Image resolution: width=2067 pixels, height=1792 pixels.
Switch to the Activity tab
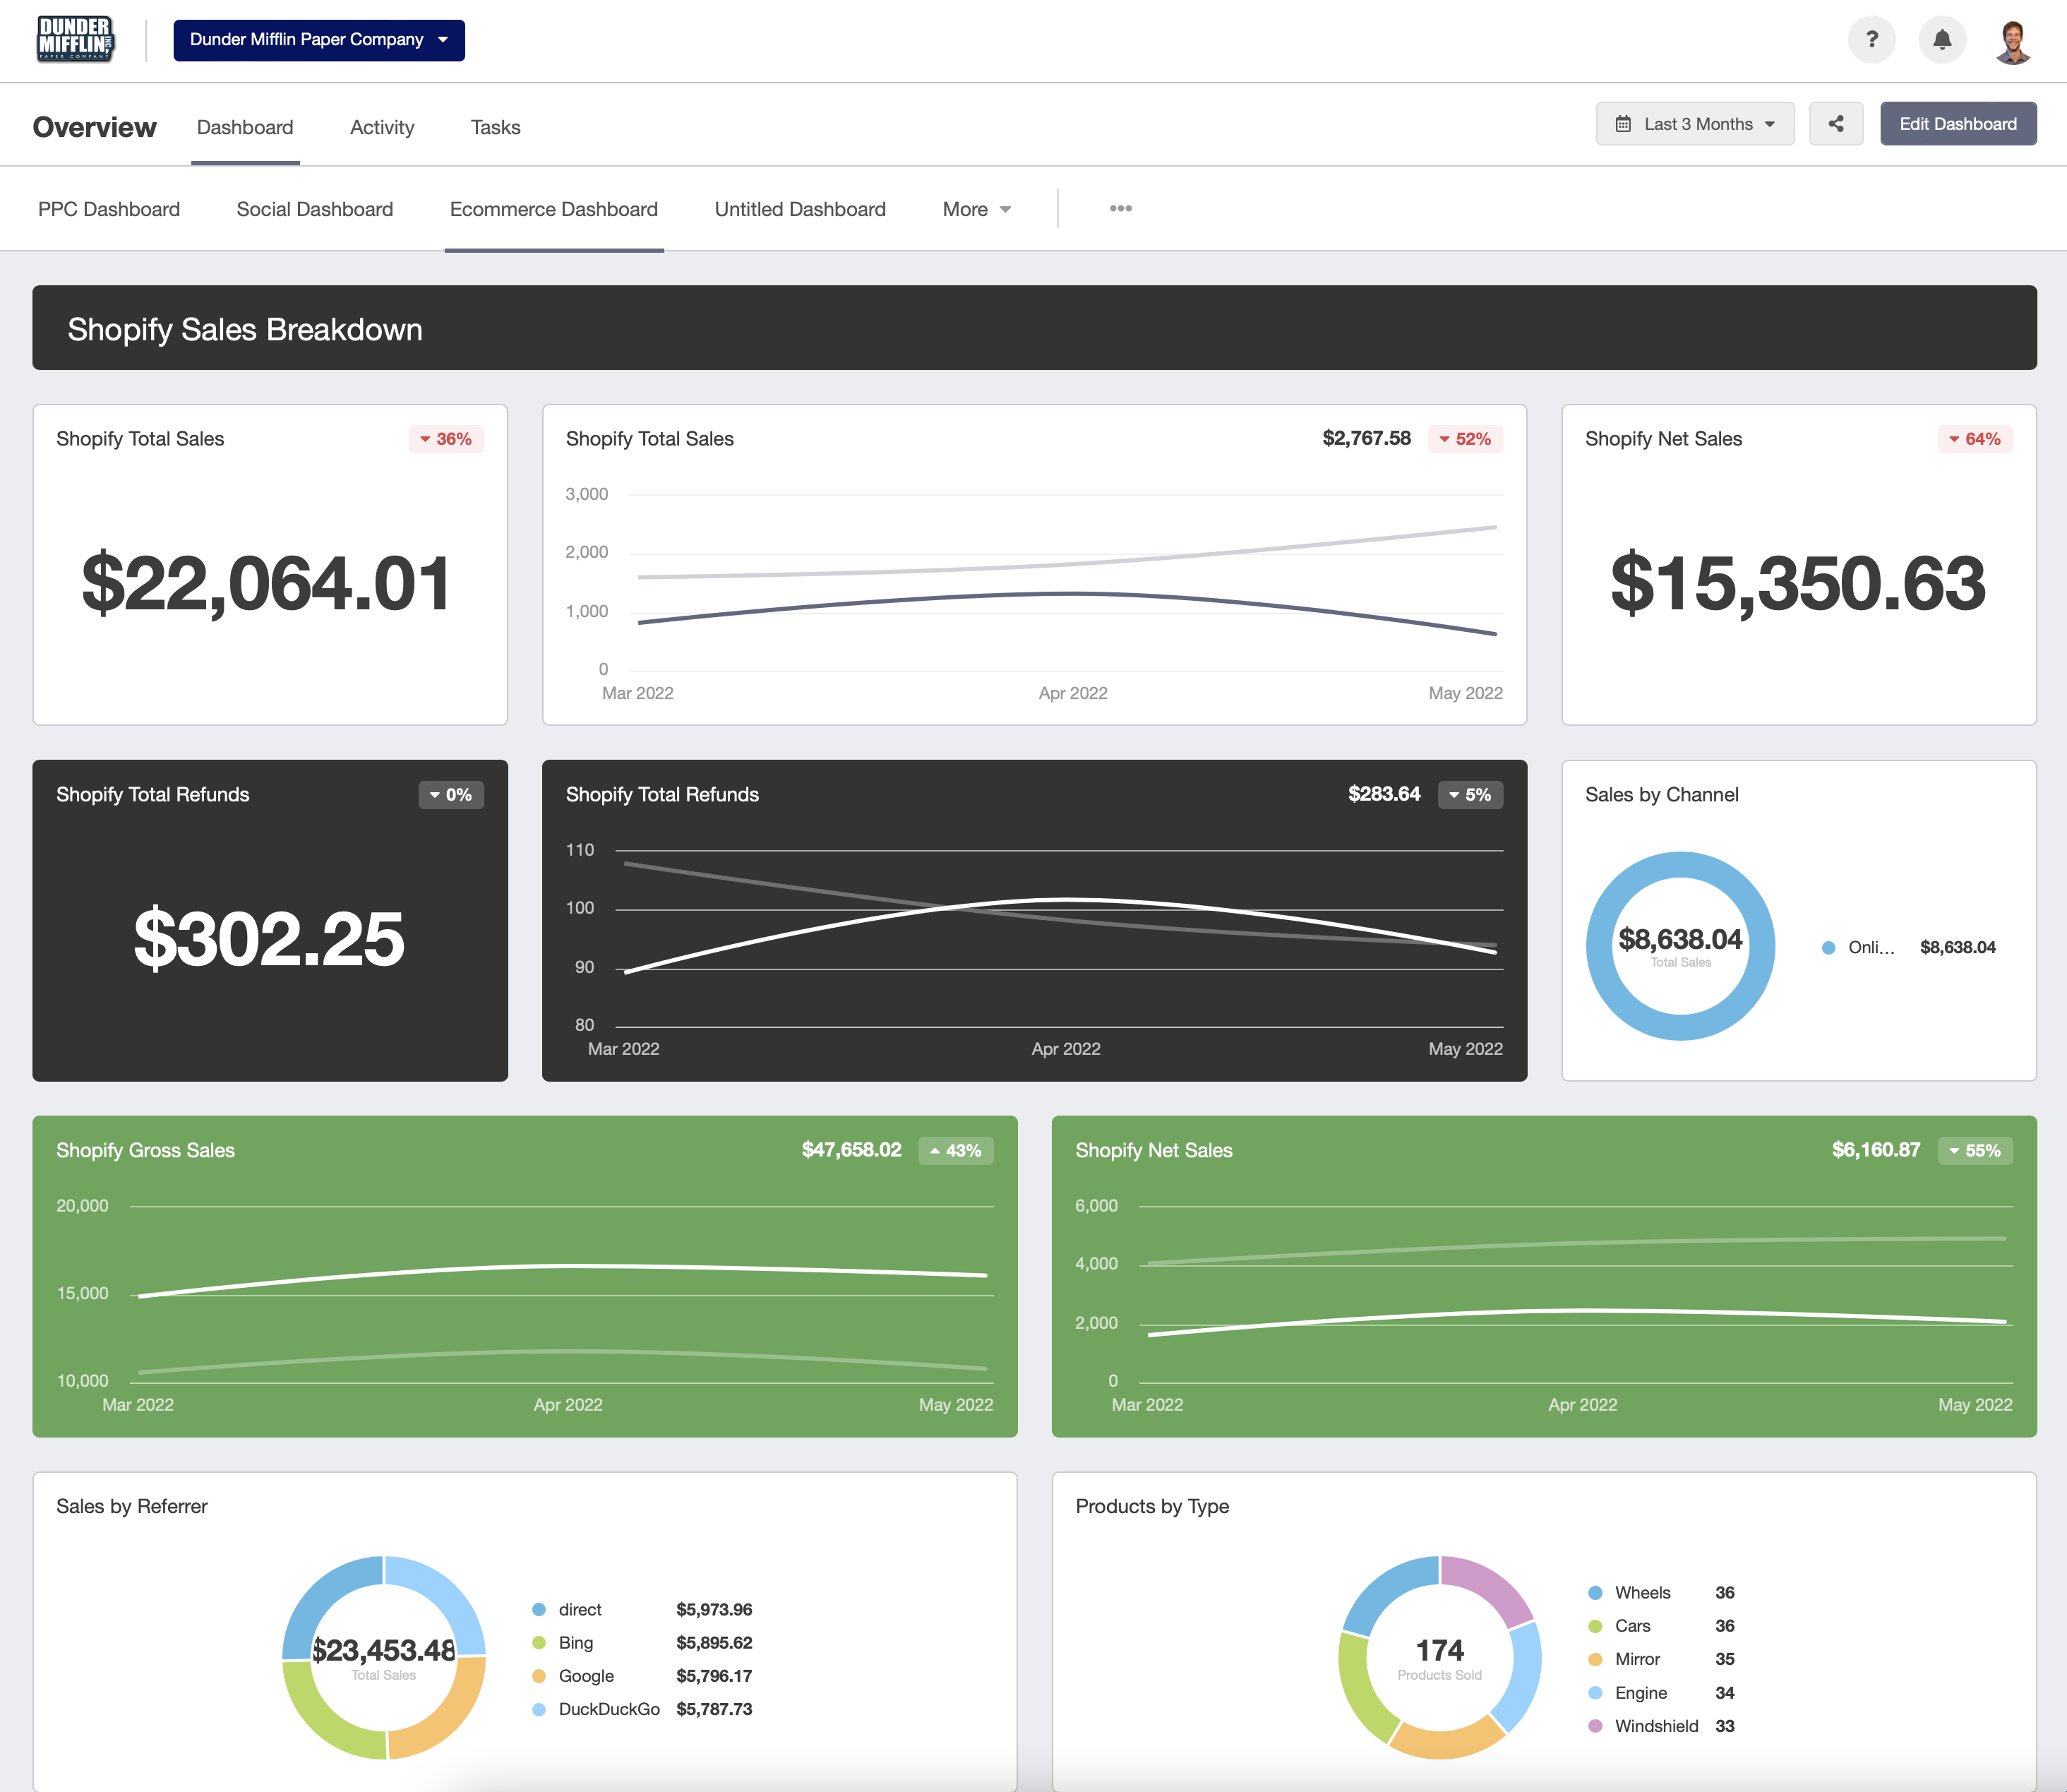[x=383, y=126]
